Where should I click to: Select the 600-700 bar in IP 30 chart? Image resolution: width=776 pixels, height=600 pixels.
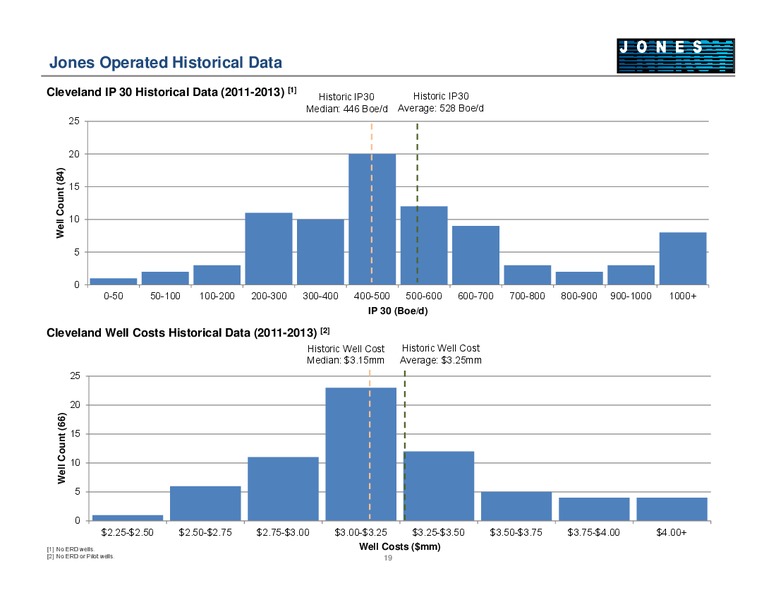coord(476,255)
